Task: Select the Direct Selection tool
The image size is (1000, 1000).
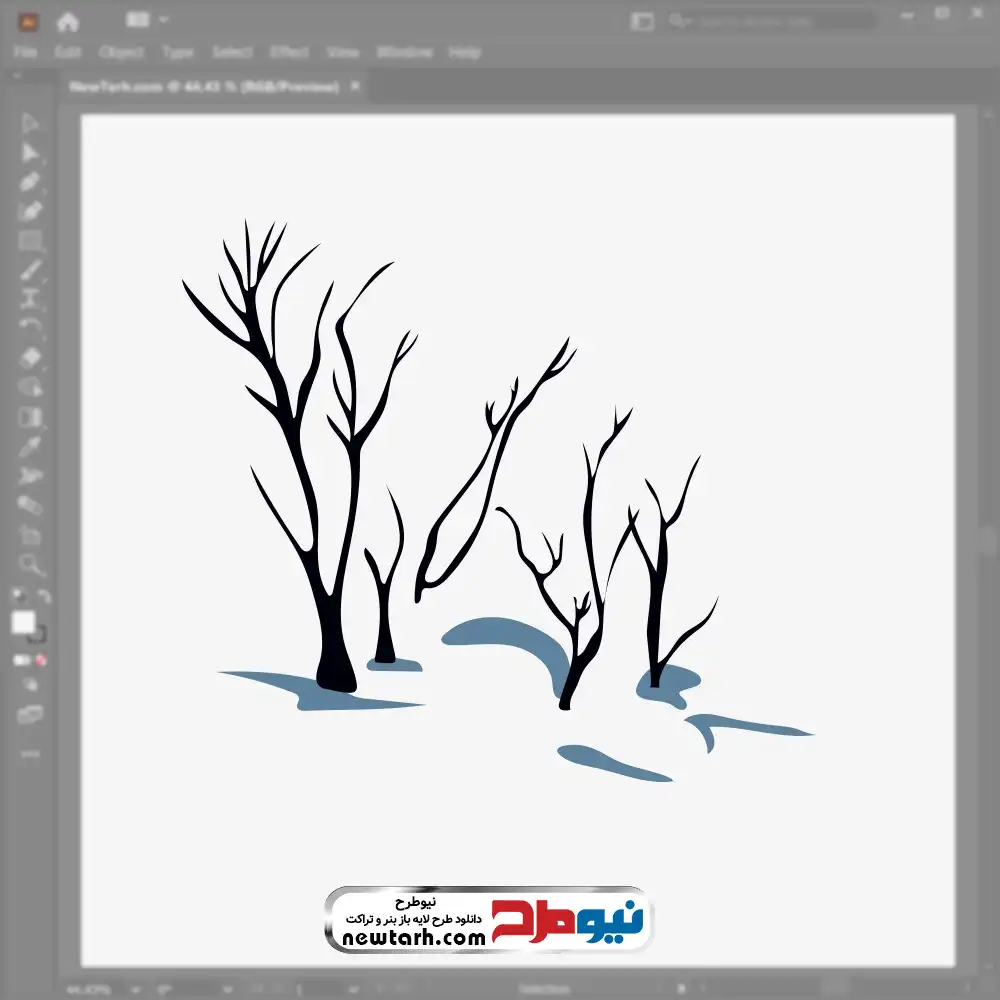Action: coord(30,153)
